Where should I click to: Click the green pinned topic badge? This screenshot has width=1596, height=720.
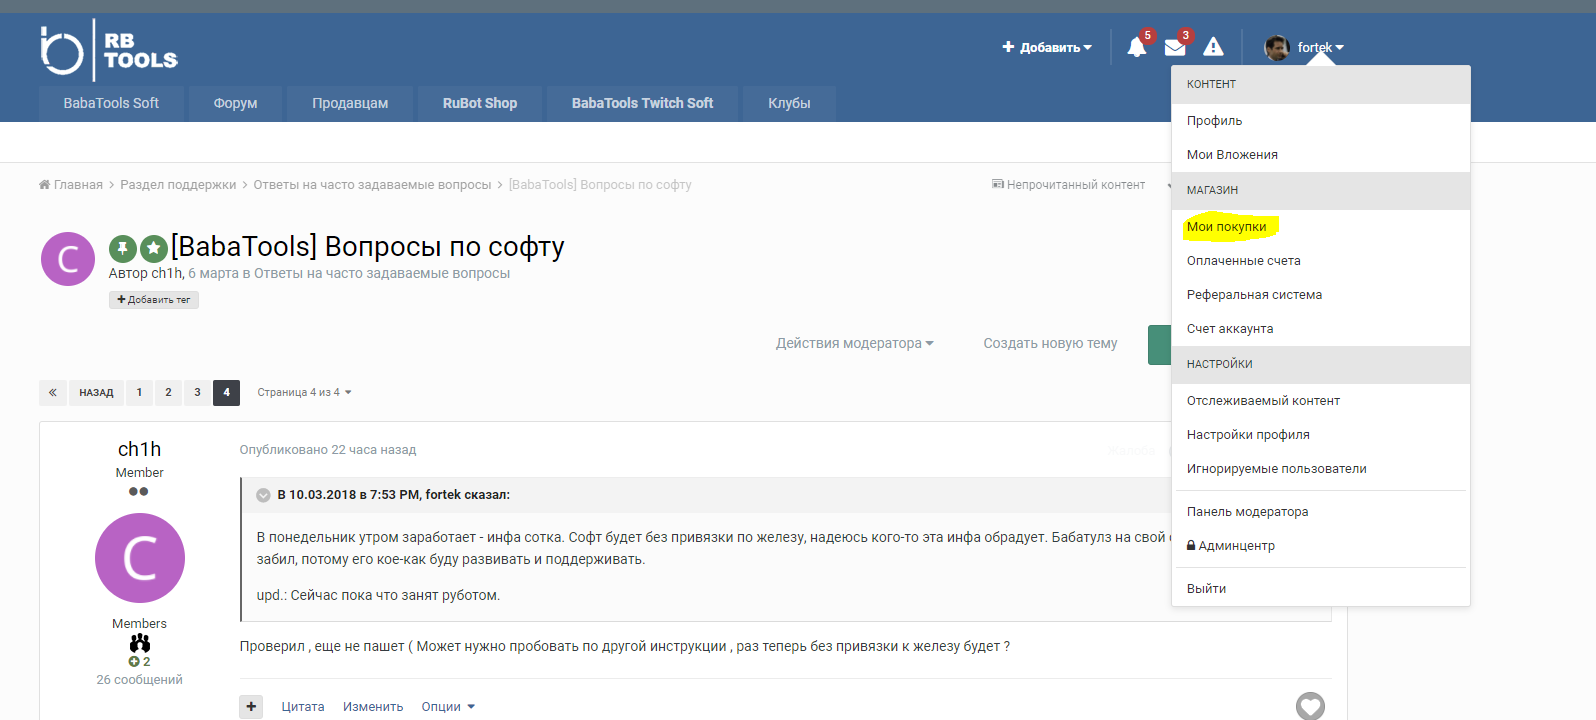tap(123, 248)
